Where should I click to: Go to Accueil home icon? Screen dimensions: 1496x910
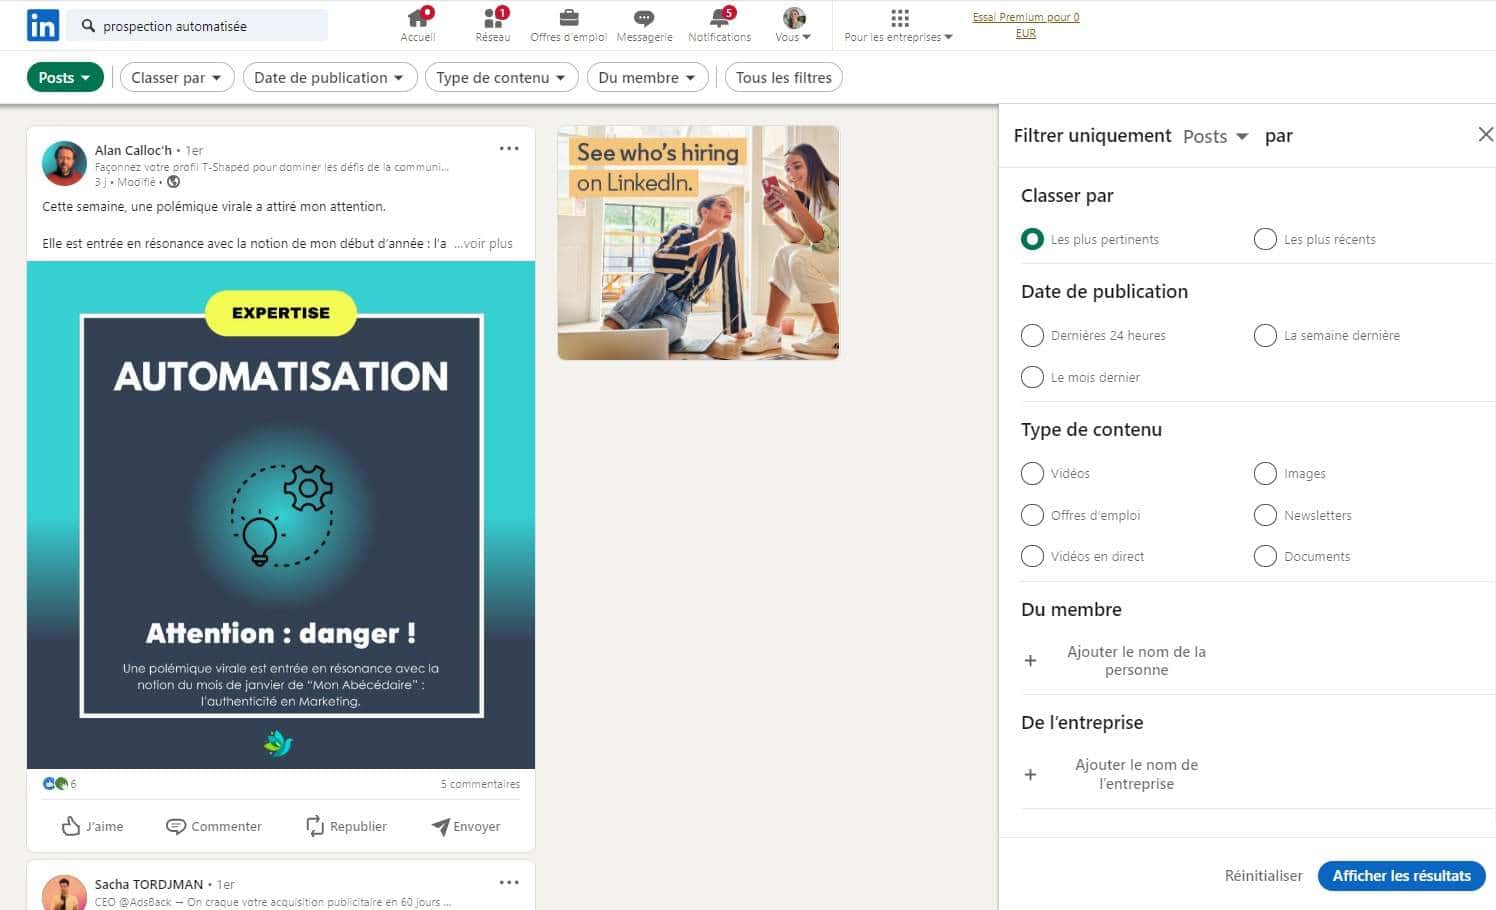coord(418,18)
